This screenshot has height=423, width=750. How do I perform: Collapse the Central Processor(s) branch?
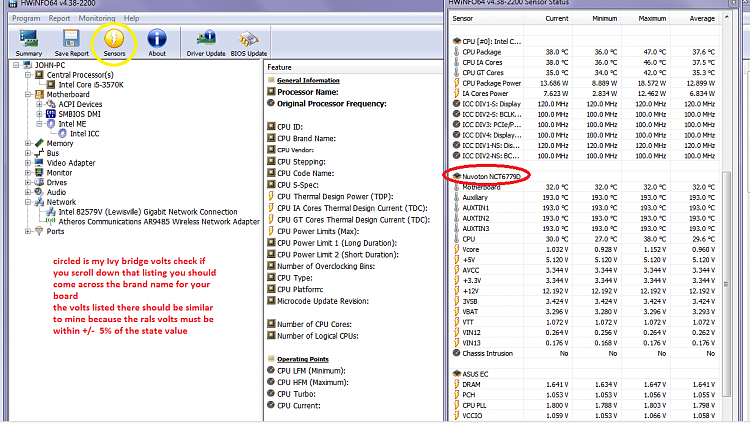[28, 75]
